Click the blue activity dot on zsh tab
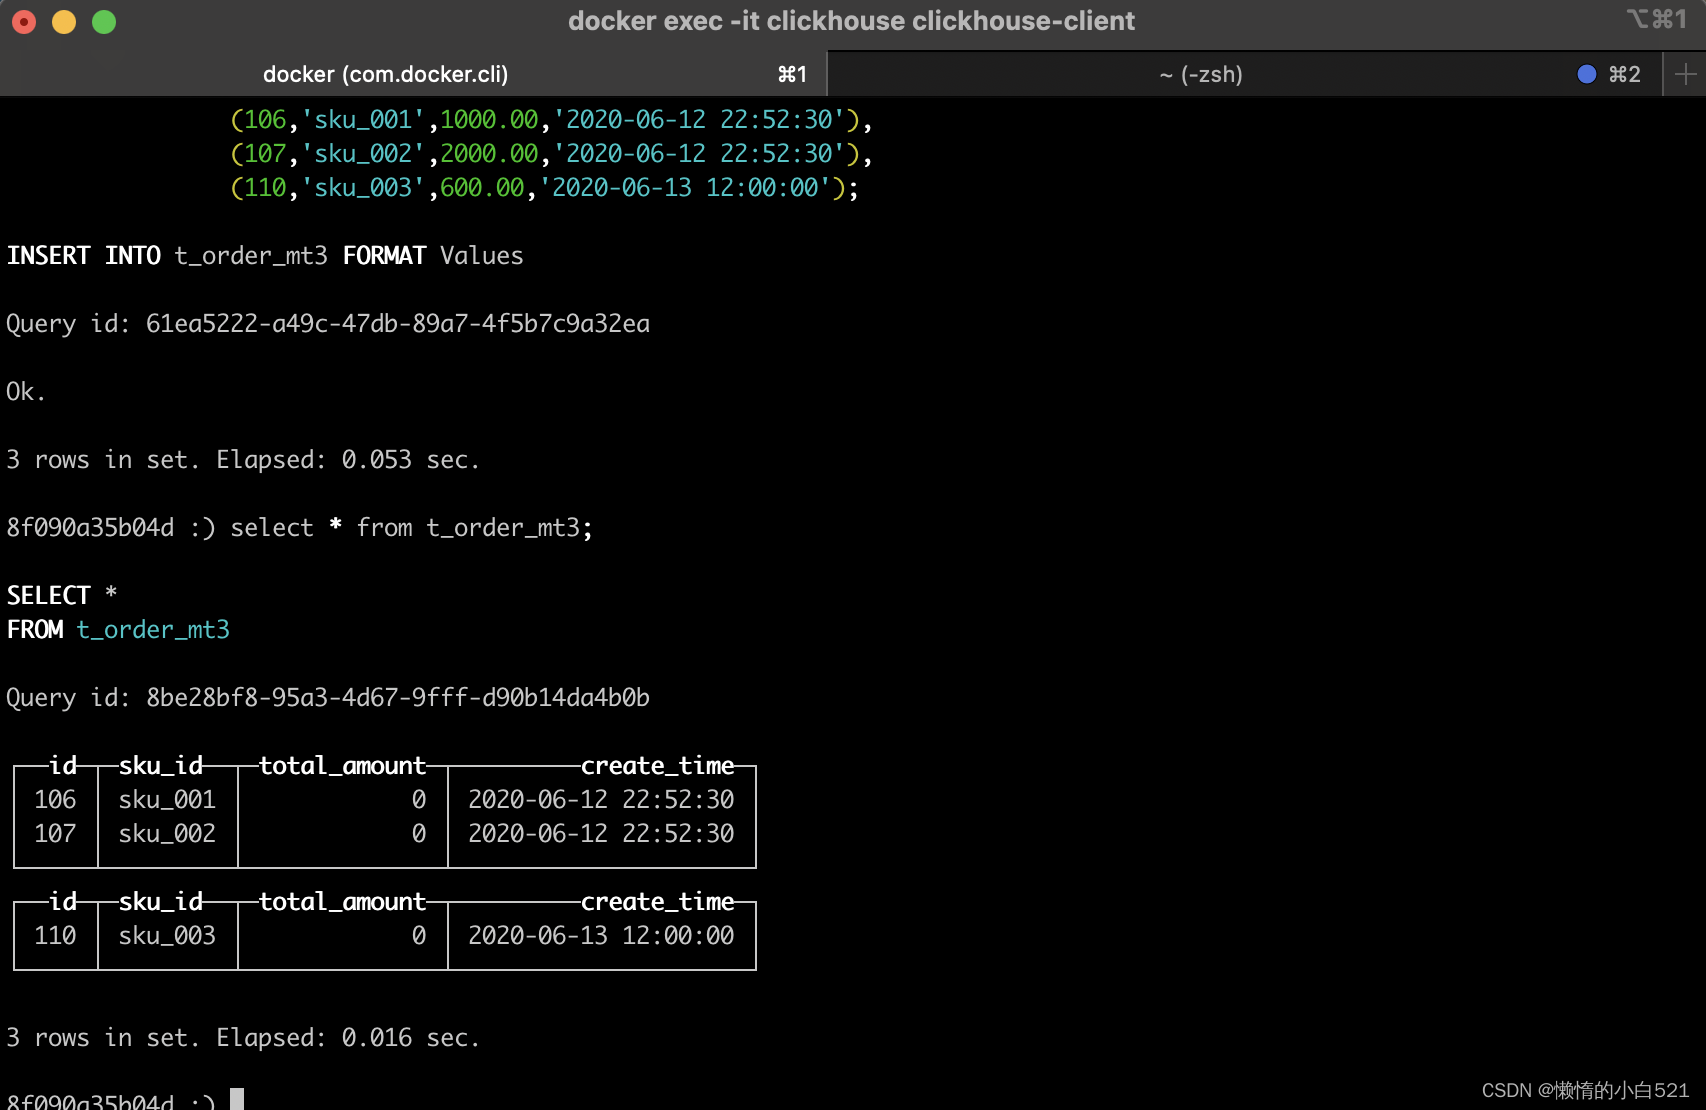 1586,74
